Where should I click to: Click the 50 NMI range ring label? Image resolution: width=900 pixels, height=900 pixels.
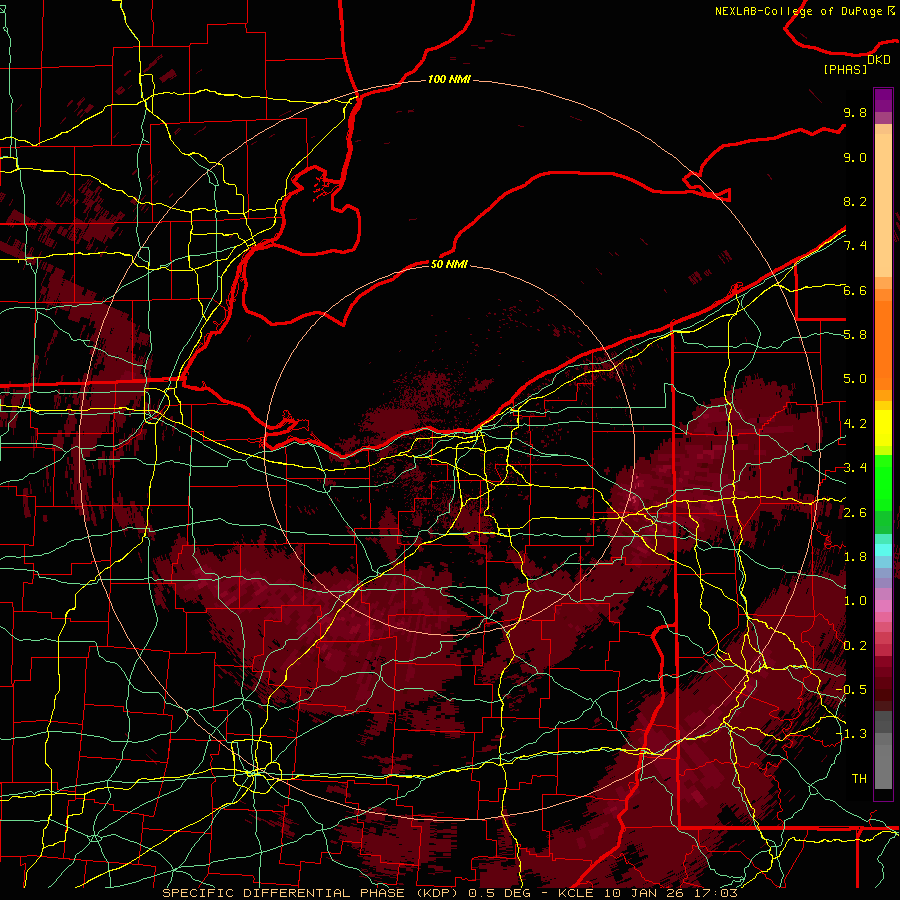(449, 264)
